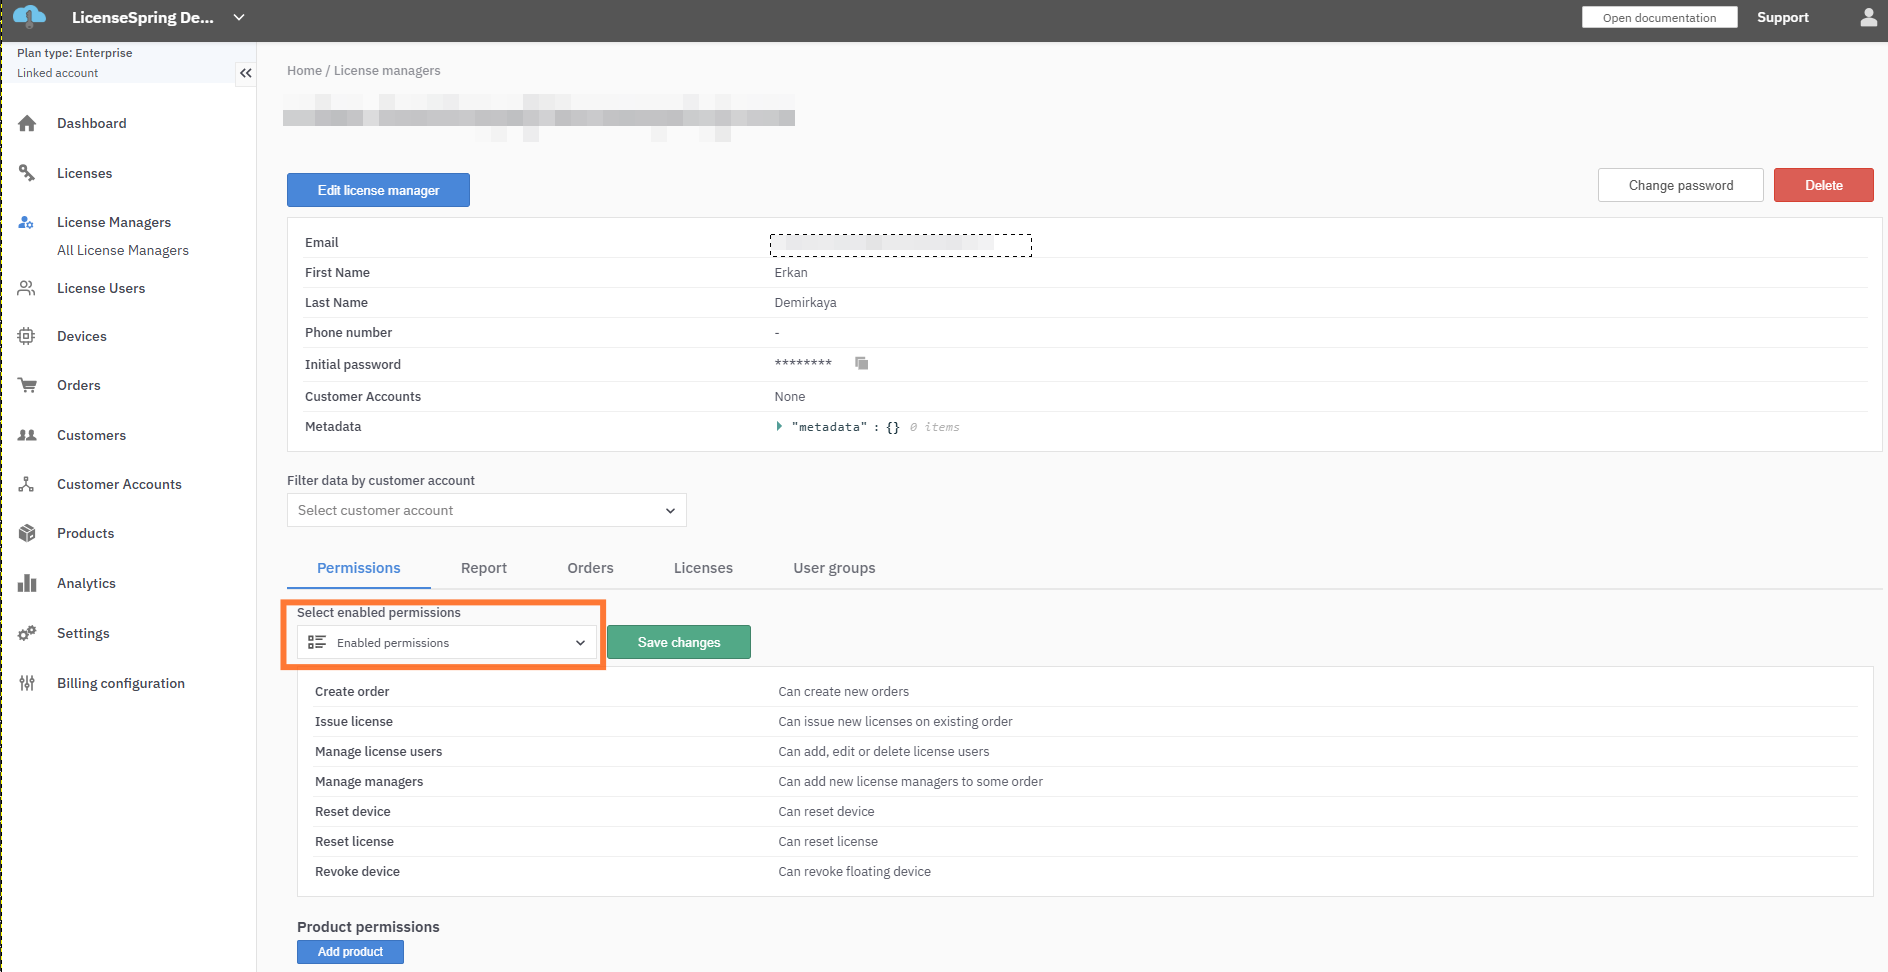Collapse the sidebar with double chevron
The height and width of the screenshot is (972, 1888).
[x=245, y=73]
